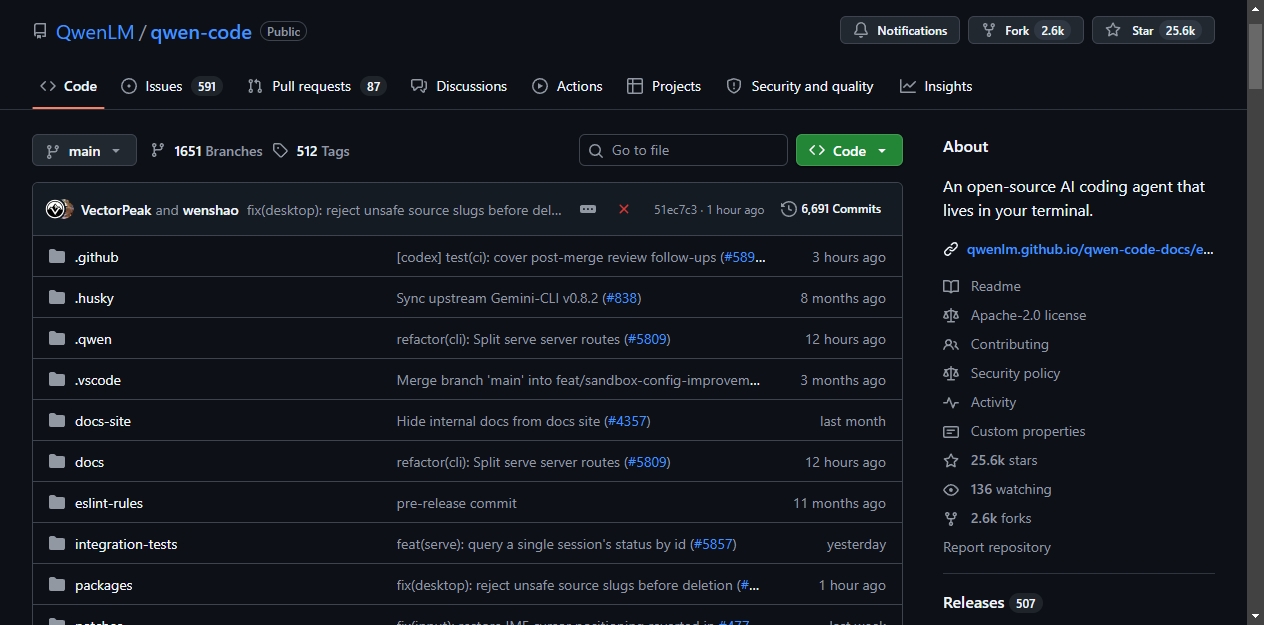Click the Notifications bell button
This screenshot has height=625, width=1264.
(x=900, y=31)
